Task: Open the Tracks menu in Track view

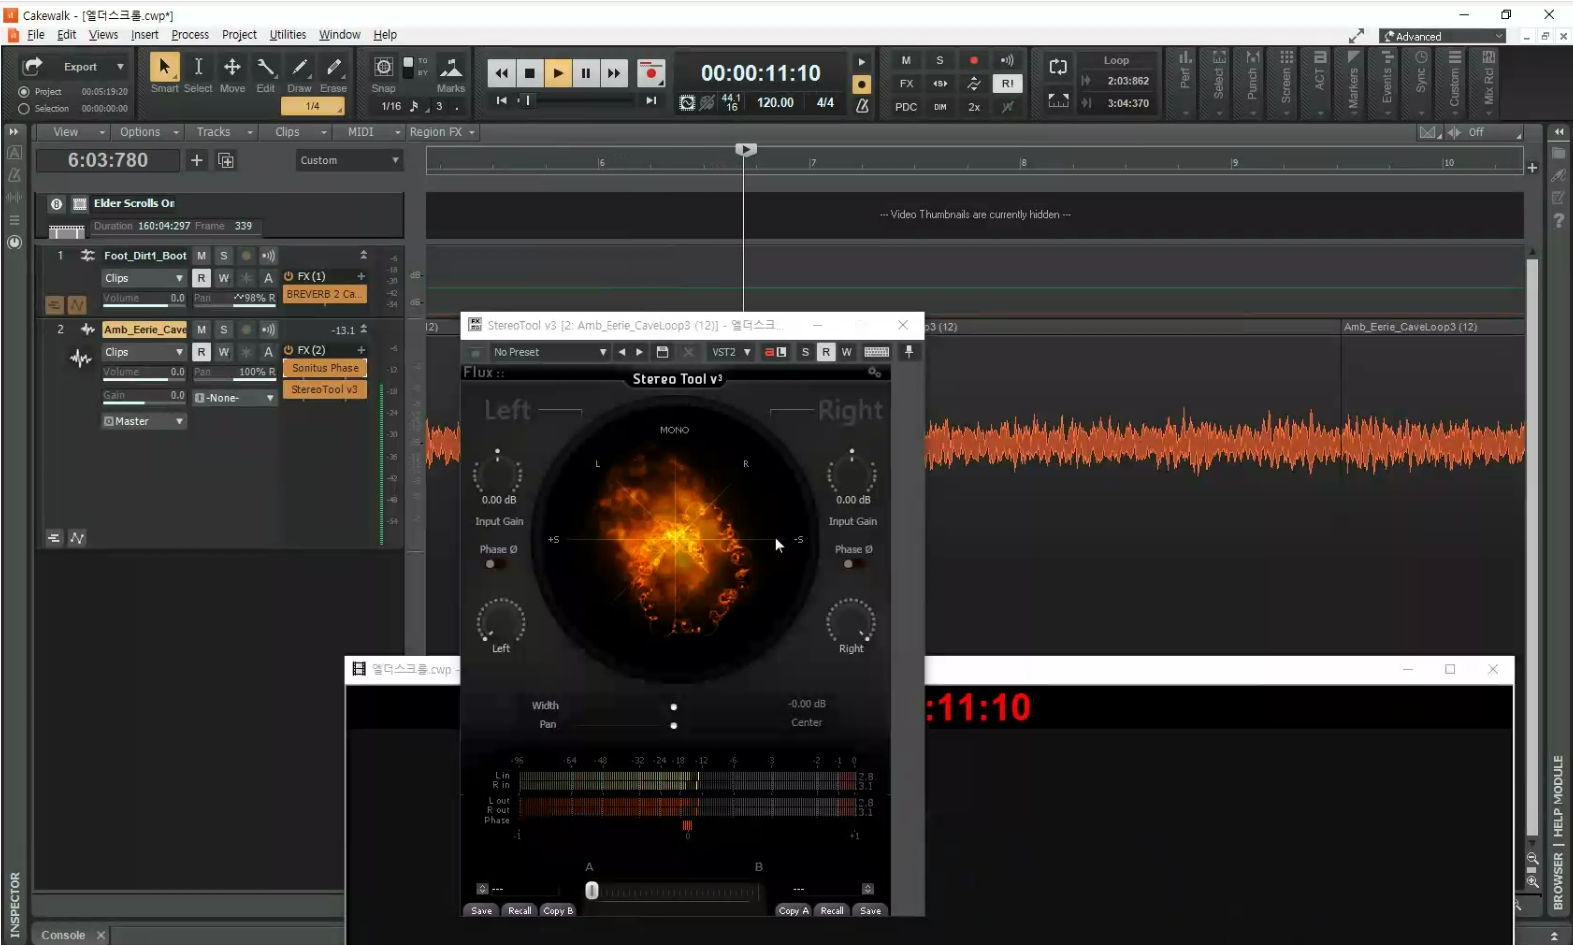Action: [223, 132]
